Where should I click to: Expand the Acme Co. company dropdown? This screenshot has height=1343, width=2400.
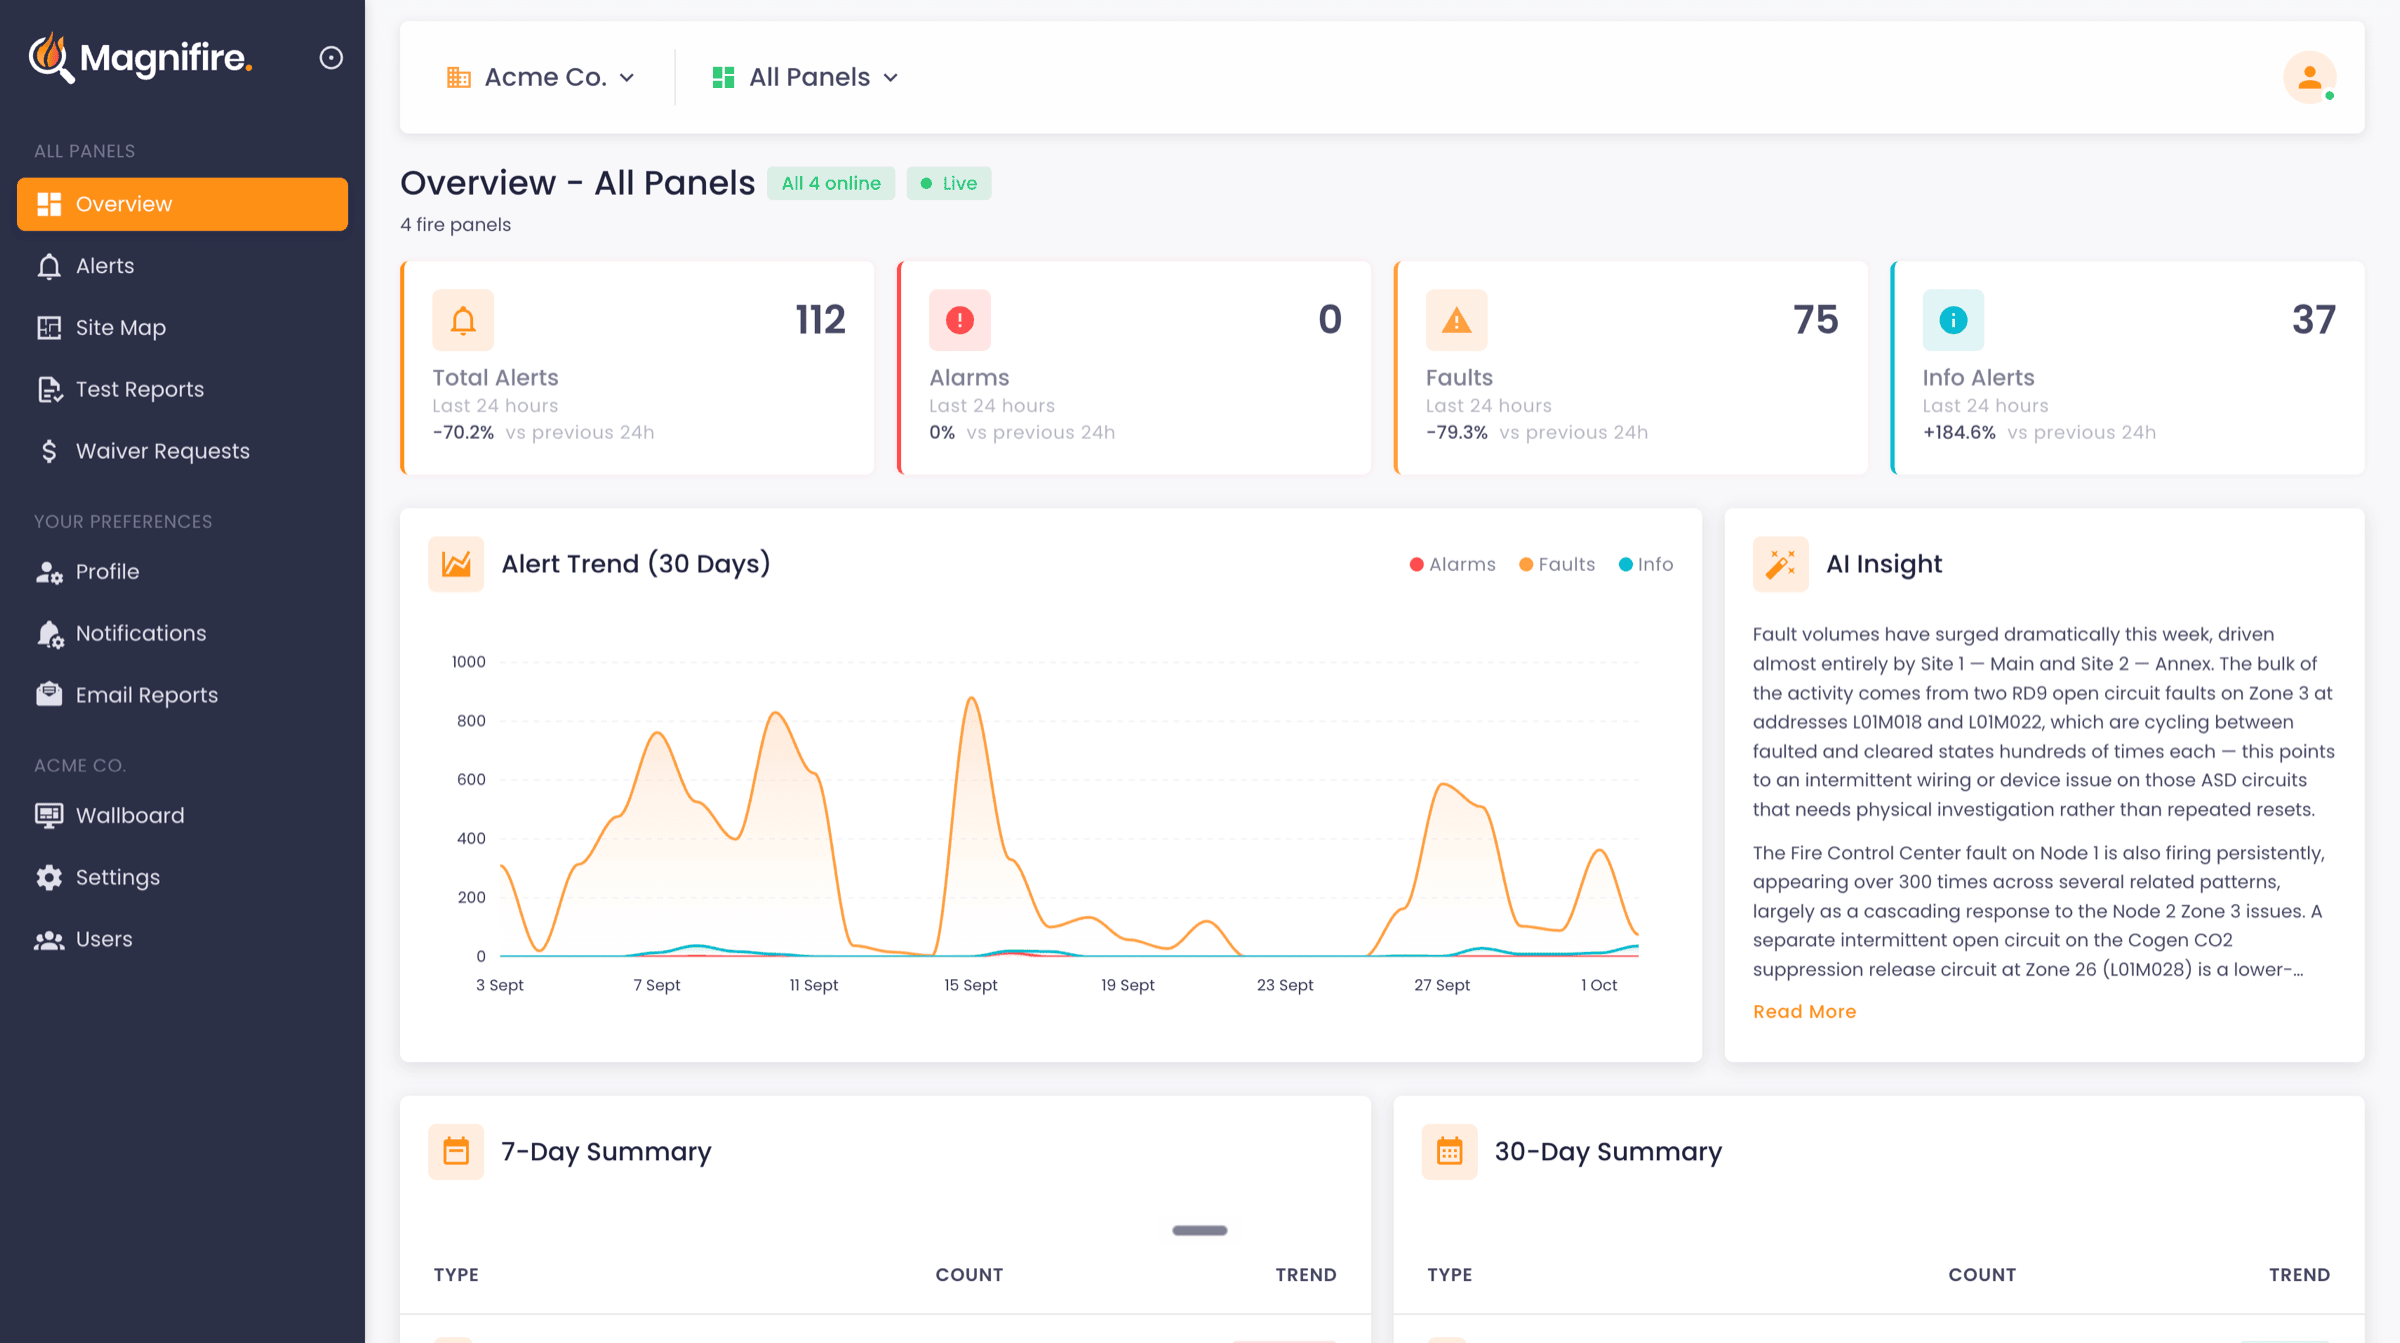click(x=540, y=77)
